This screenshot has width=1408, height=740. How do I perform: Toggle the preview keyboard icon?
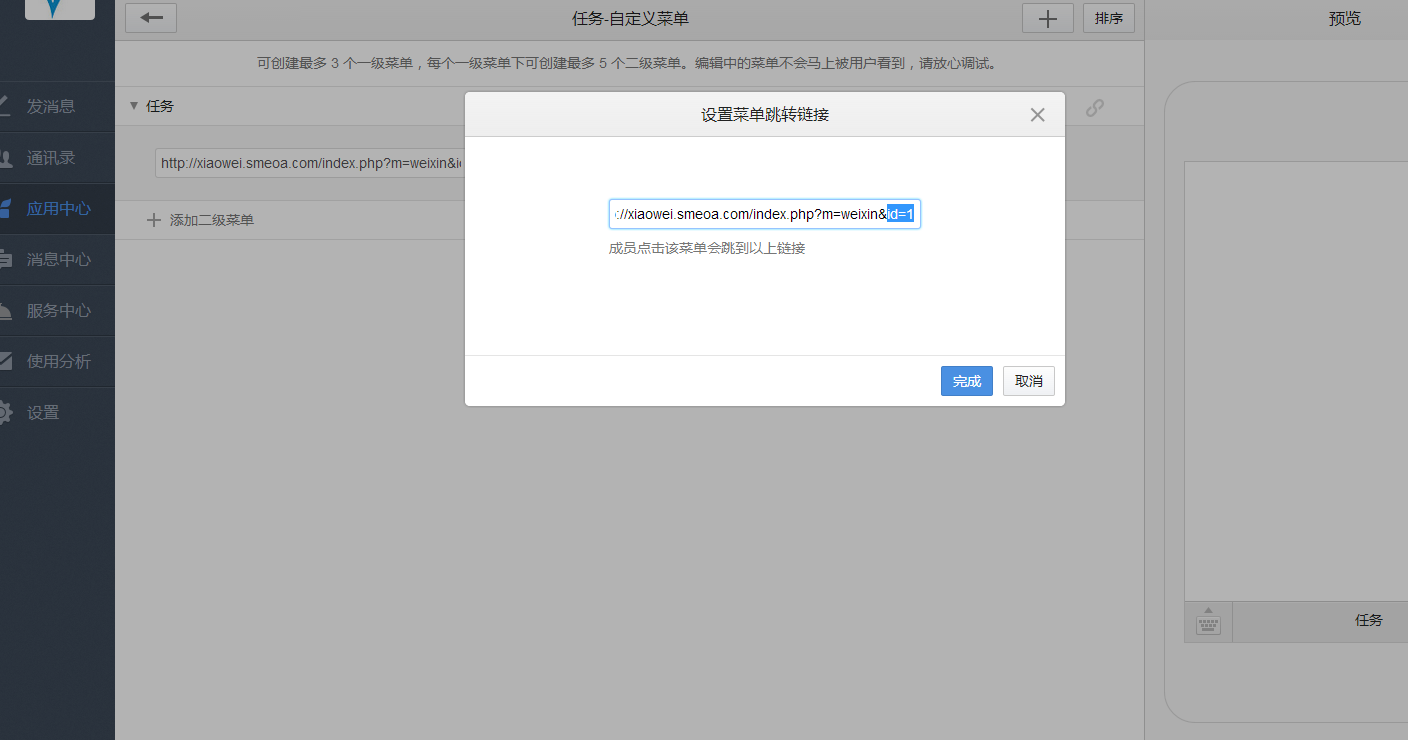[1209, 622]
